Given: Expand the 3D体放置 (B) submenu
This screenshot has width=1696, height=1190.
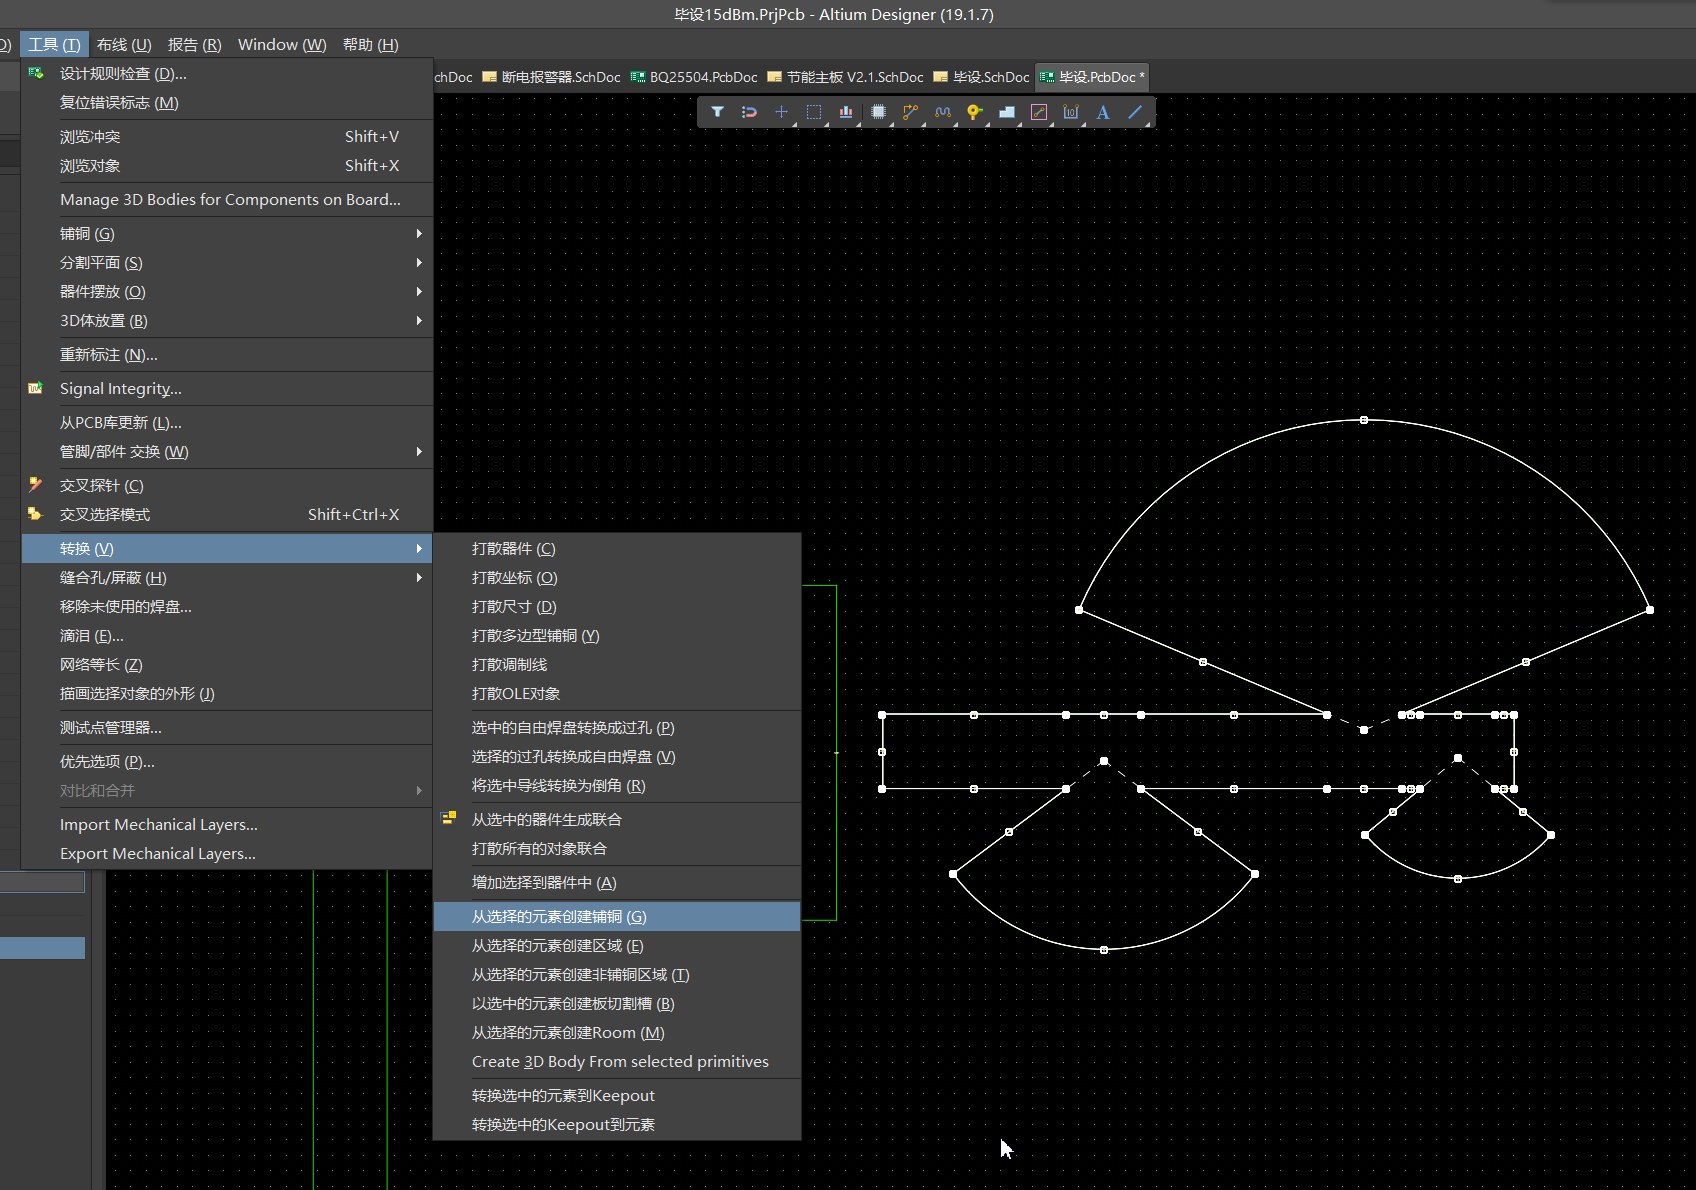Looking at the screenshot, I should pyautogui.click(x=227, y=321).
